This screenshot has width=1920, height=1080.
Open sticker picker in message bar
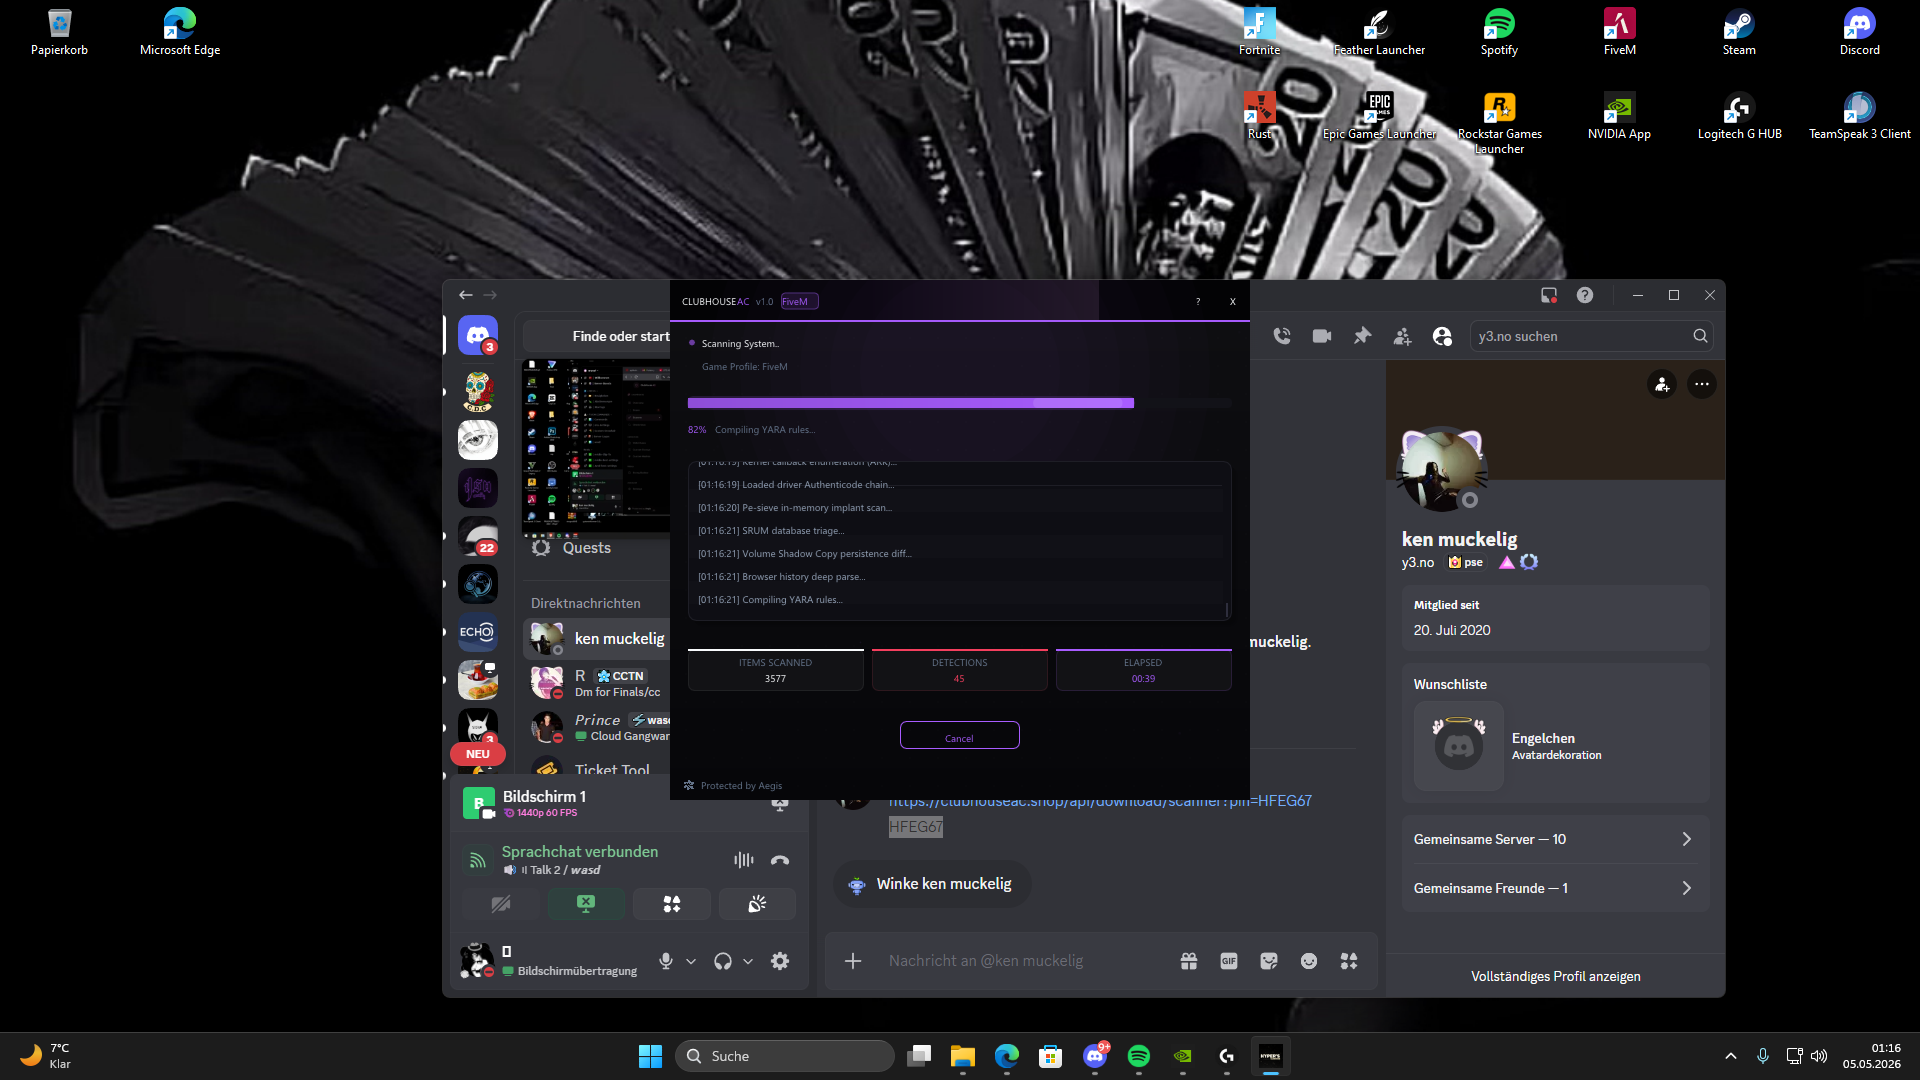[1269, 961]
